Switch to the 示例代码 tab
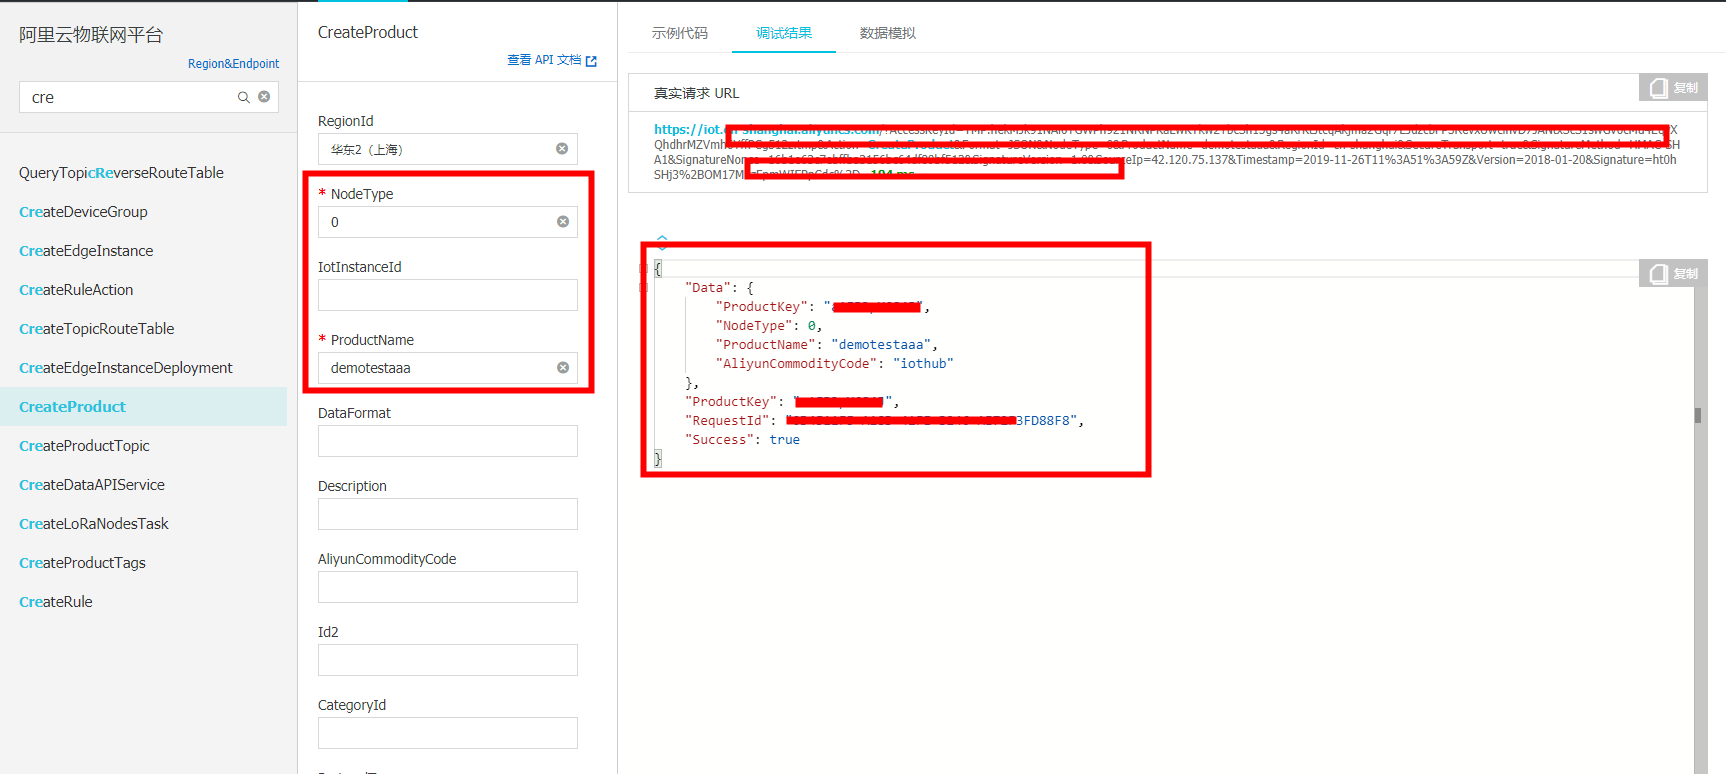Screen dimensions: 1726x774 pos(680,33)
